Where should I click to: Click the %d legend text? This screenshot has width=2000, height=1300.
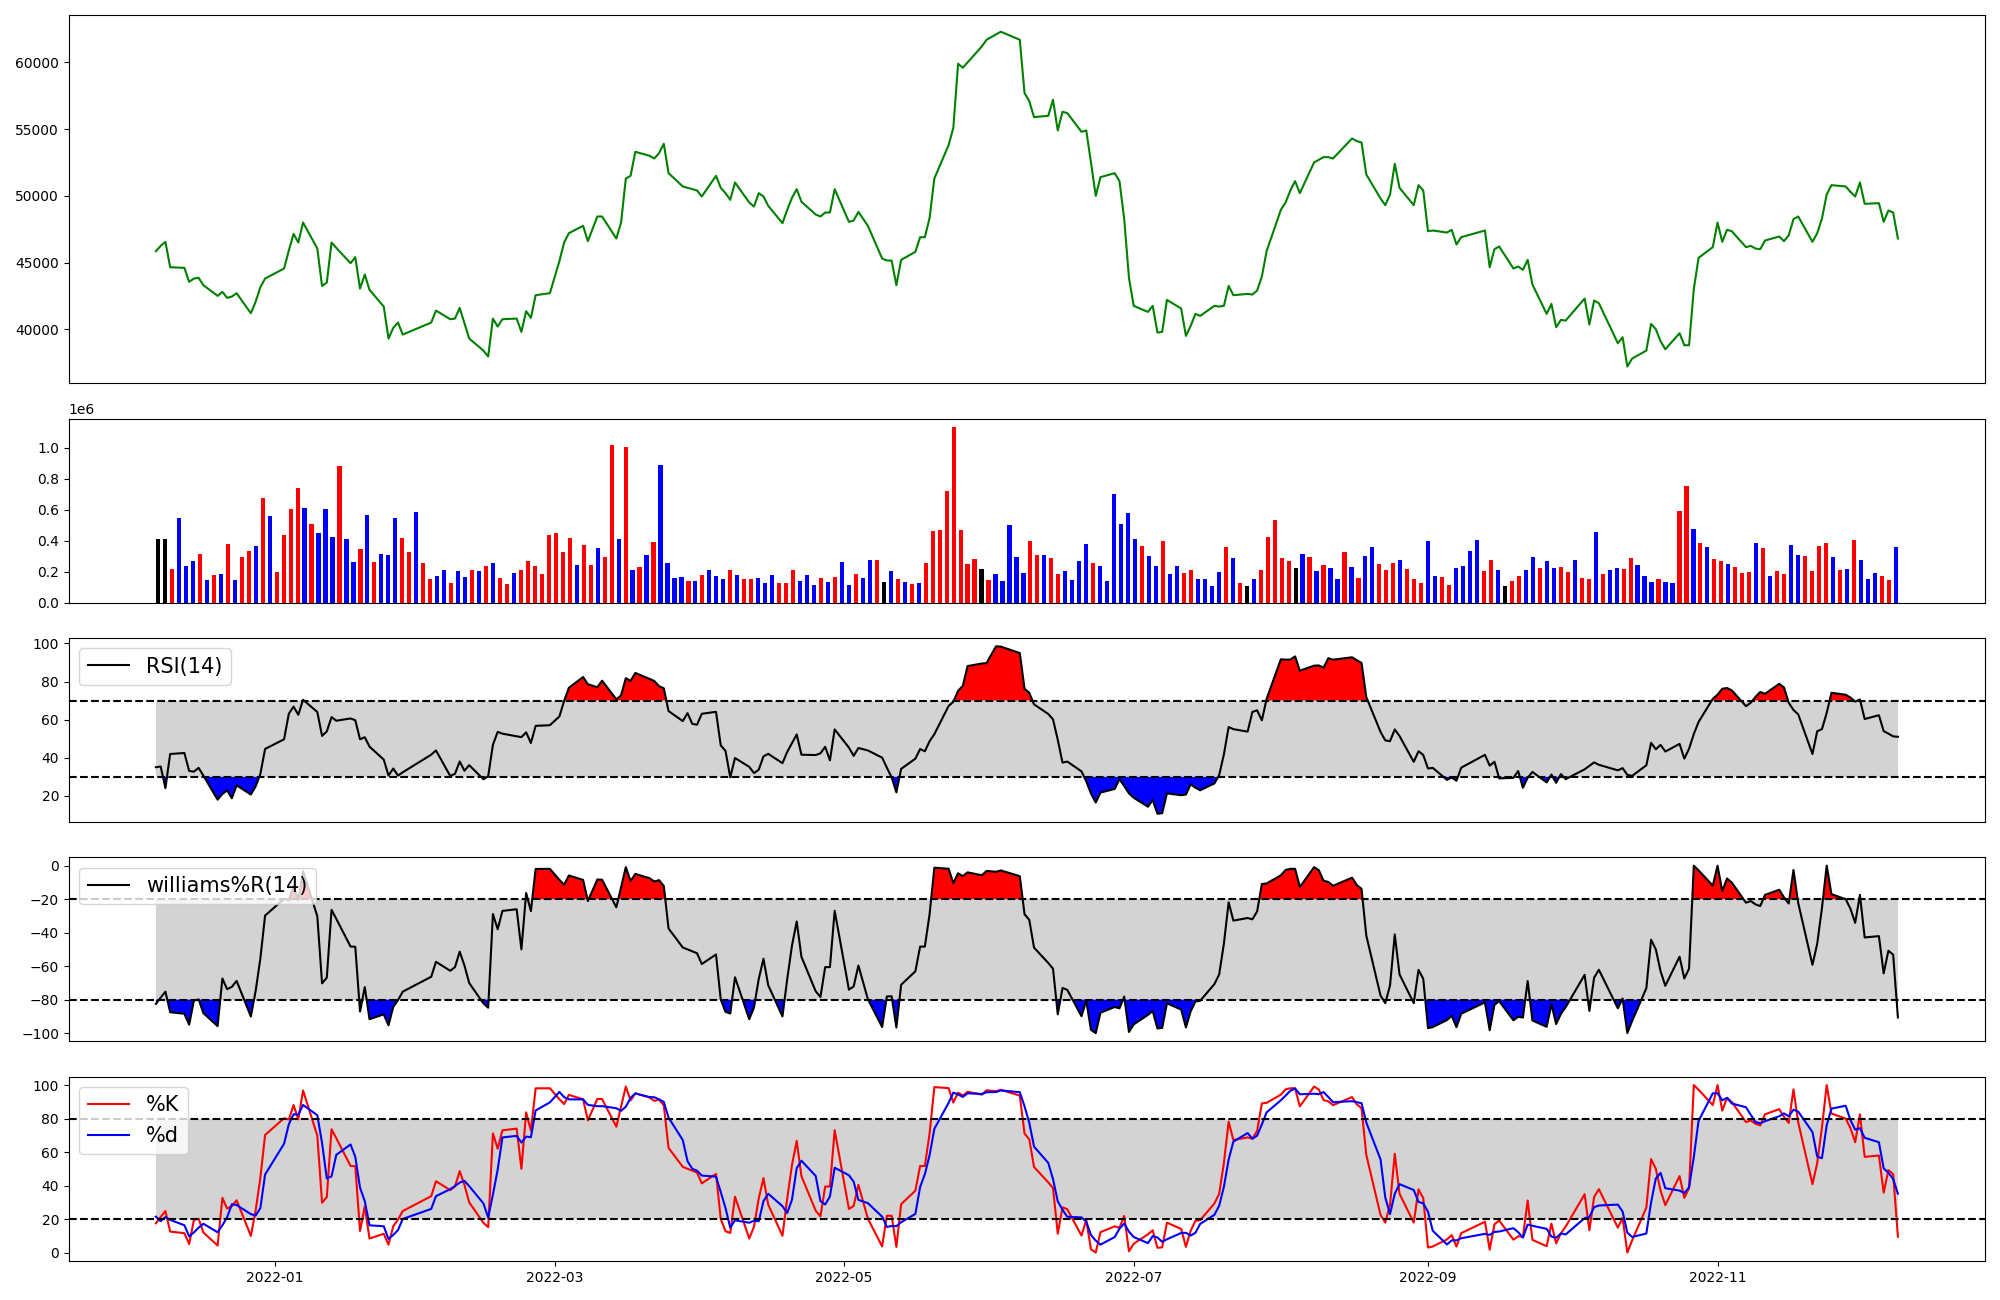pyautogui.click(x=162, y=1135)
